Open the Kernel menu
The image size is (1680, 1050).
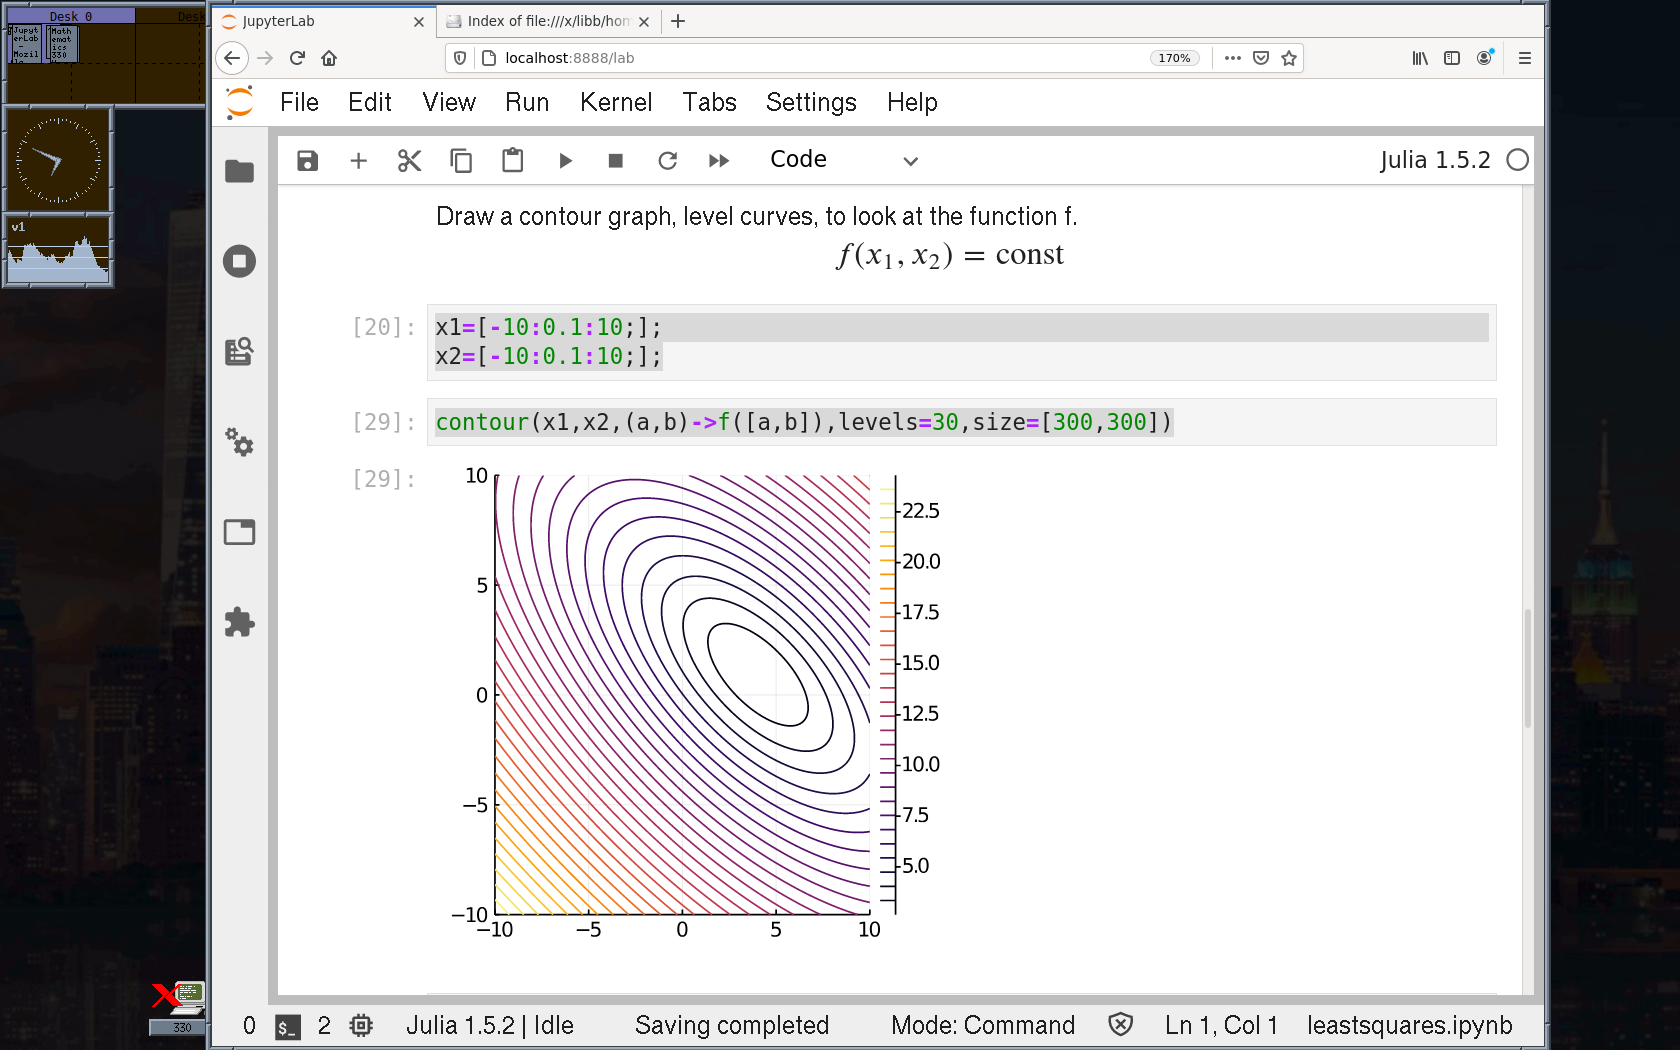[615, 102]
